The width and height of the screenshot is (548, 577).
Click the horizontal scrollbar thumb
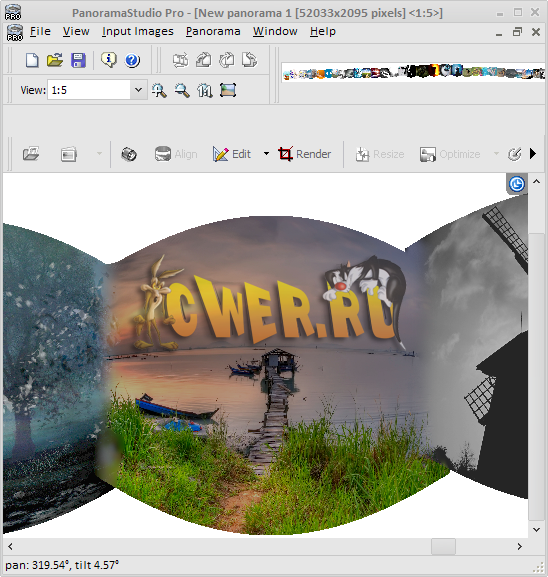tap(443, 546)
